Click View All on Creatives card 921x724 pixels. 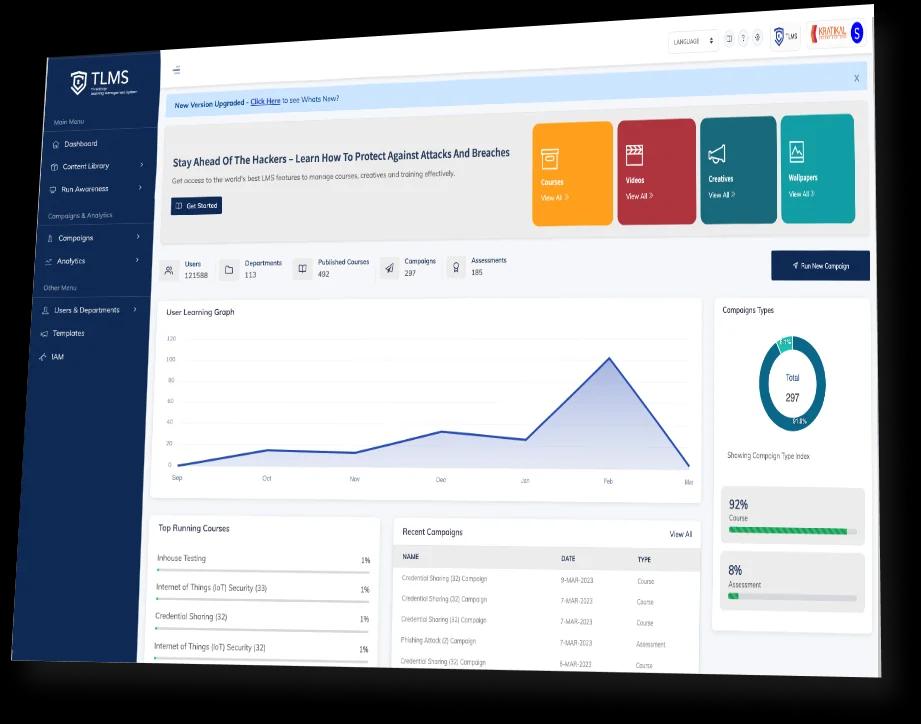(x=722, y=195)
